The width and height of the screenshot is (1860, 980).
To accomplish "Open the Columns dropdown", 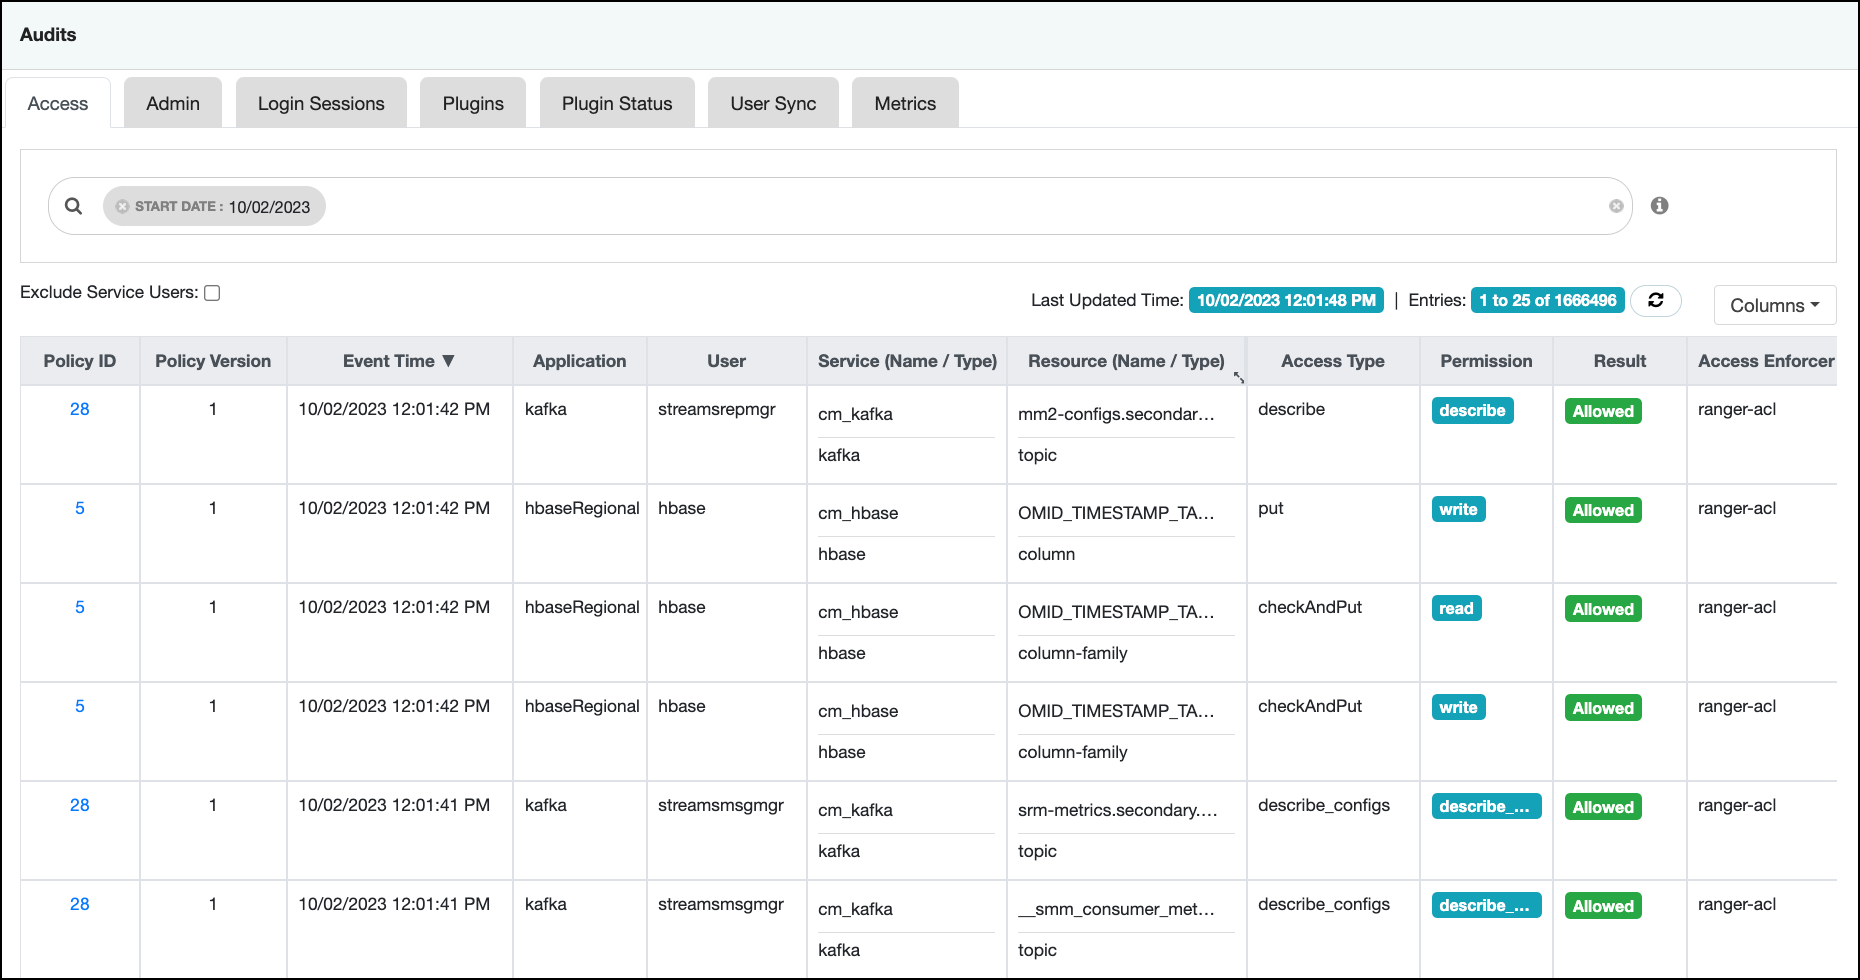I will click(x=1774, y=305).
